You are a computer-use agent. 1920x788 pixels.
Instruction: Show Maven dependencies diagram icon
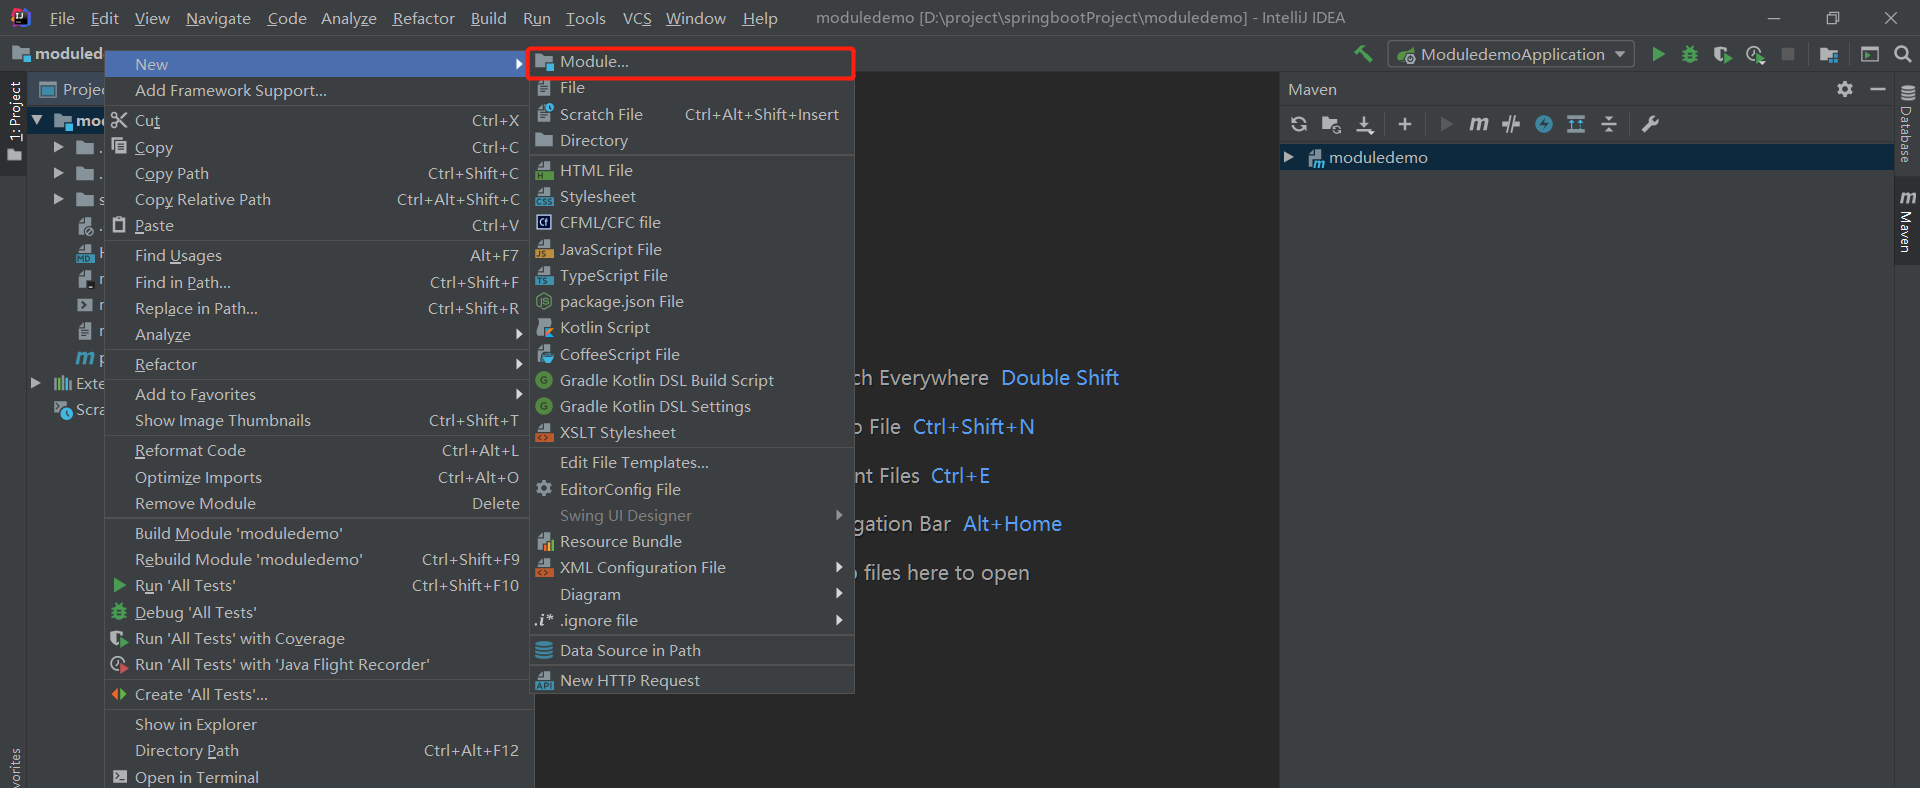tap(1576, 124)
